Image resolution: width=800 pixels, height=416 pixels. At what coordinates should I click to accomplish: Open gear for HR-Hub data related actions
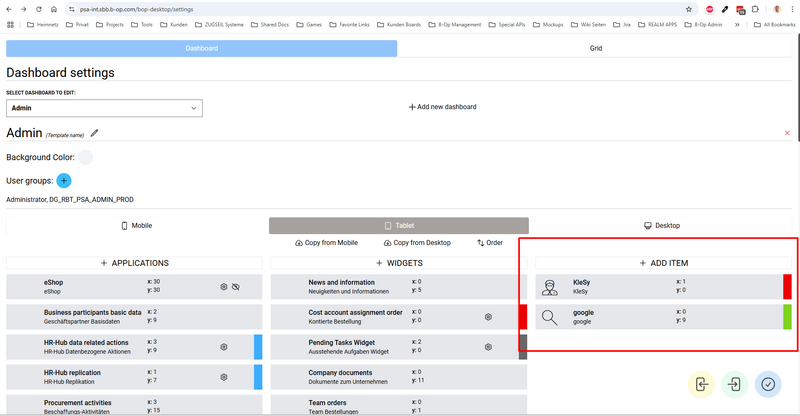tap(224, 347)
